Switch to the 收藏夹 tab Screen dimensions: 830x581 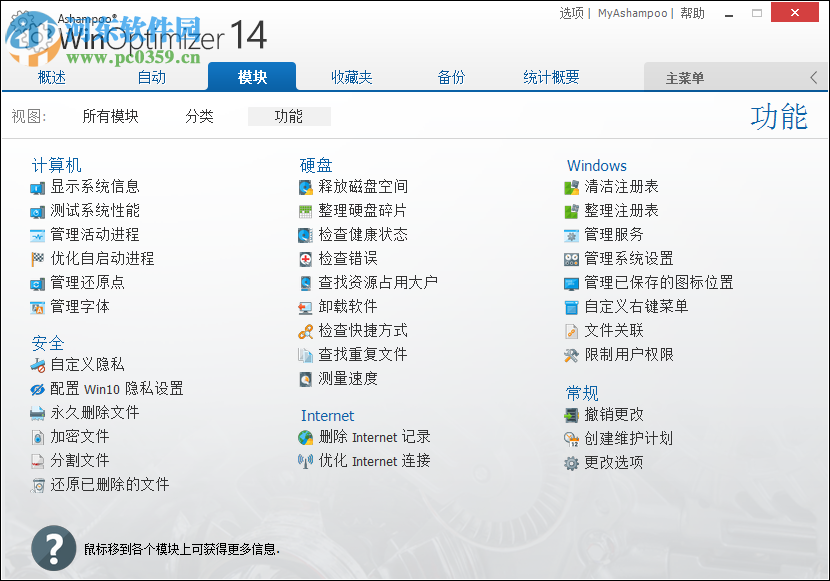click(x=352, y=76)
